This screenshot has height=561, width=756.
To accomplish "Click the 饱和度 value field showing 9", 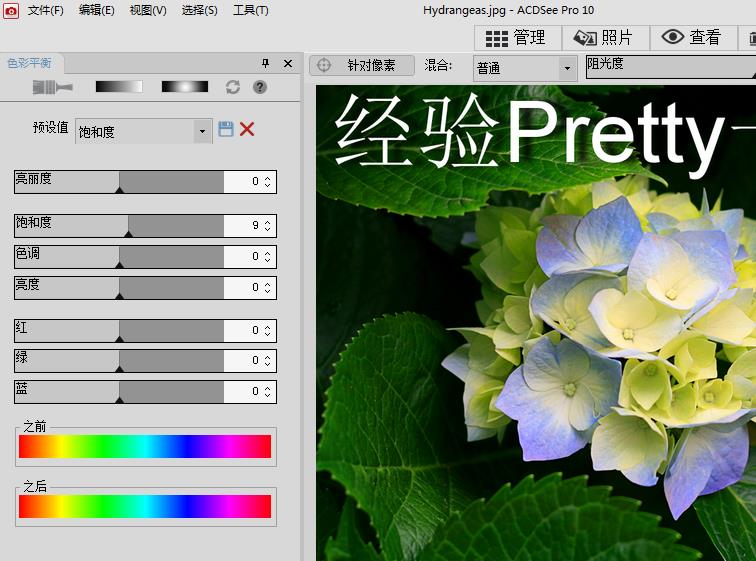I will [x=243, y=226].
